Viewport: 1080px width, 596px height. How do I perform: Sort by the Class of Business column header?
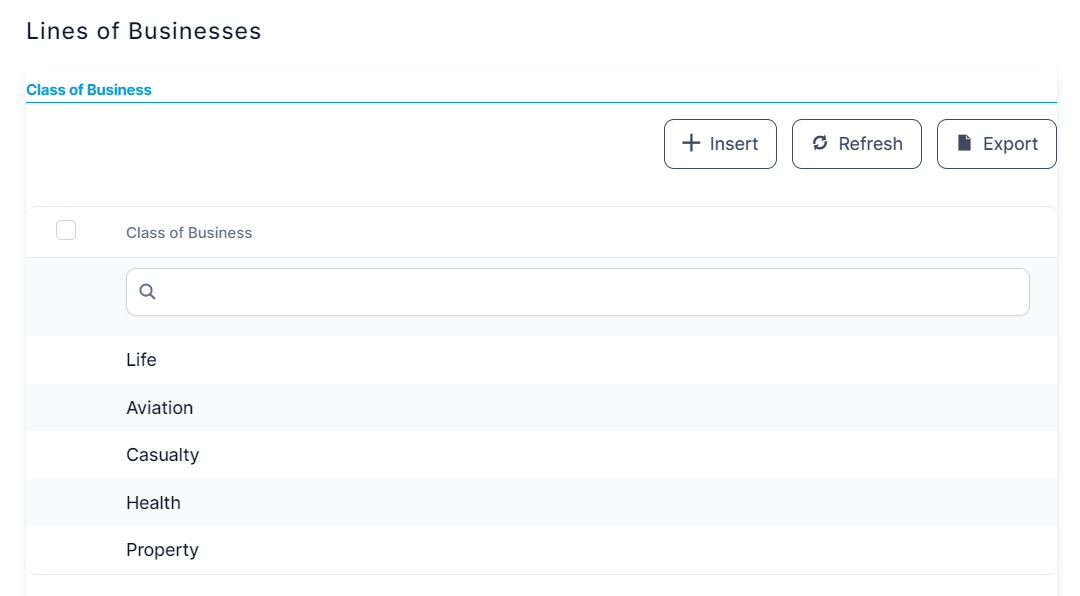189,233
